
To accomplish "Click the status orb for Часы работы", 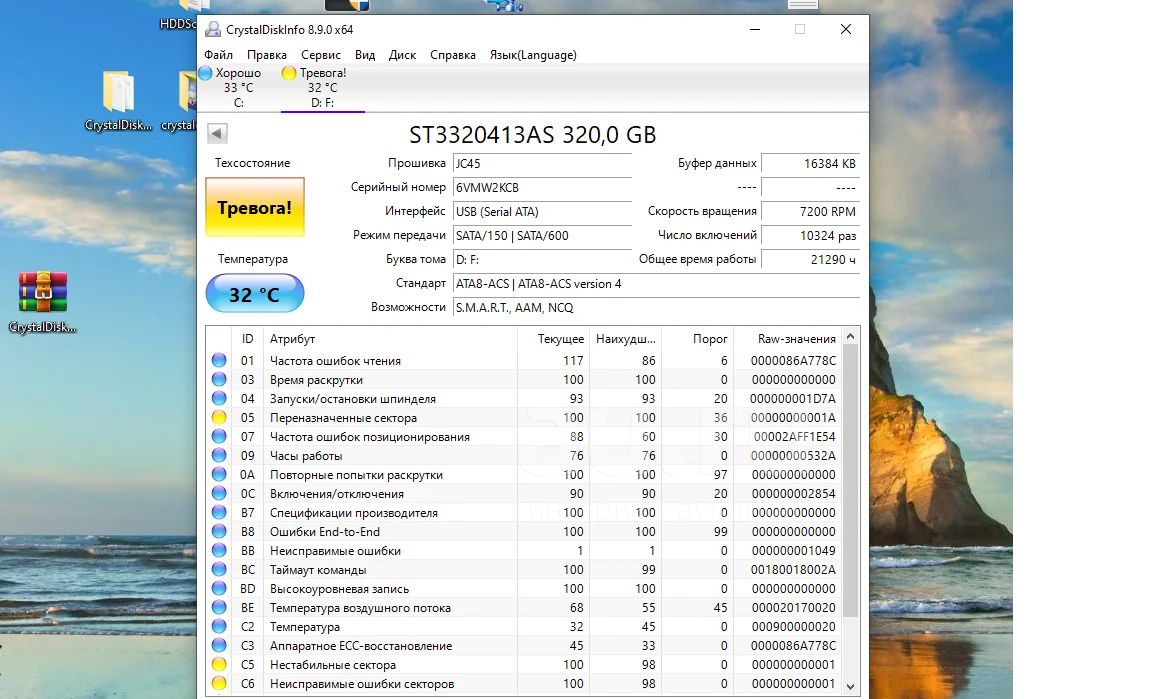I will pos(219,455).
